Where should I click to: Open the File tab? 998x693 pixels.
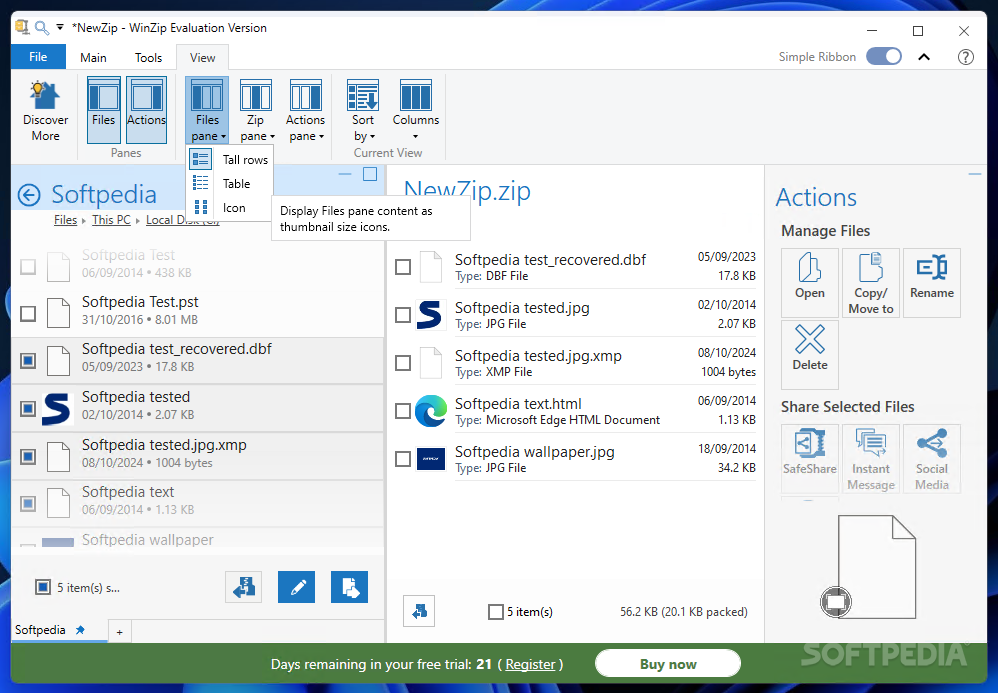coord(38,57)
